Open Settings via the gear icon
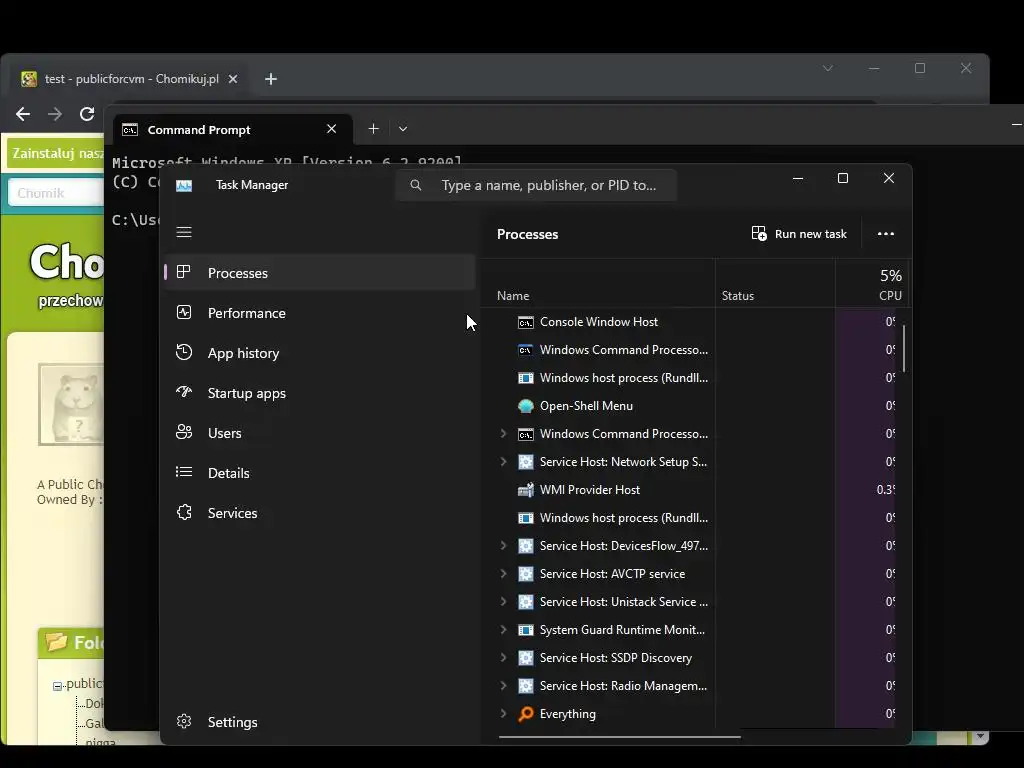 [184, 722]
